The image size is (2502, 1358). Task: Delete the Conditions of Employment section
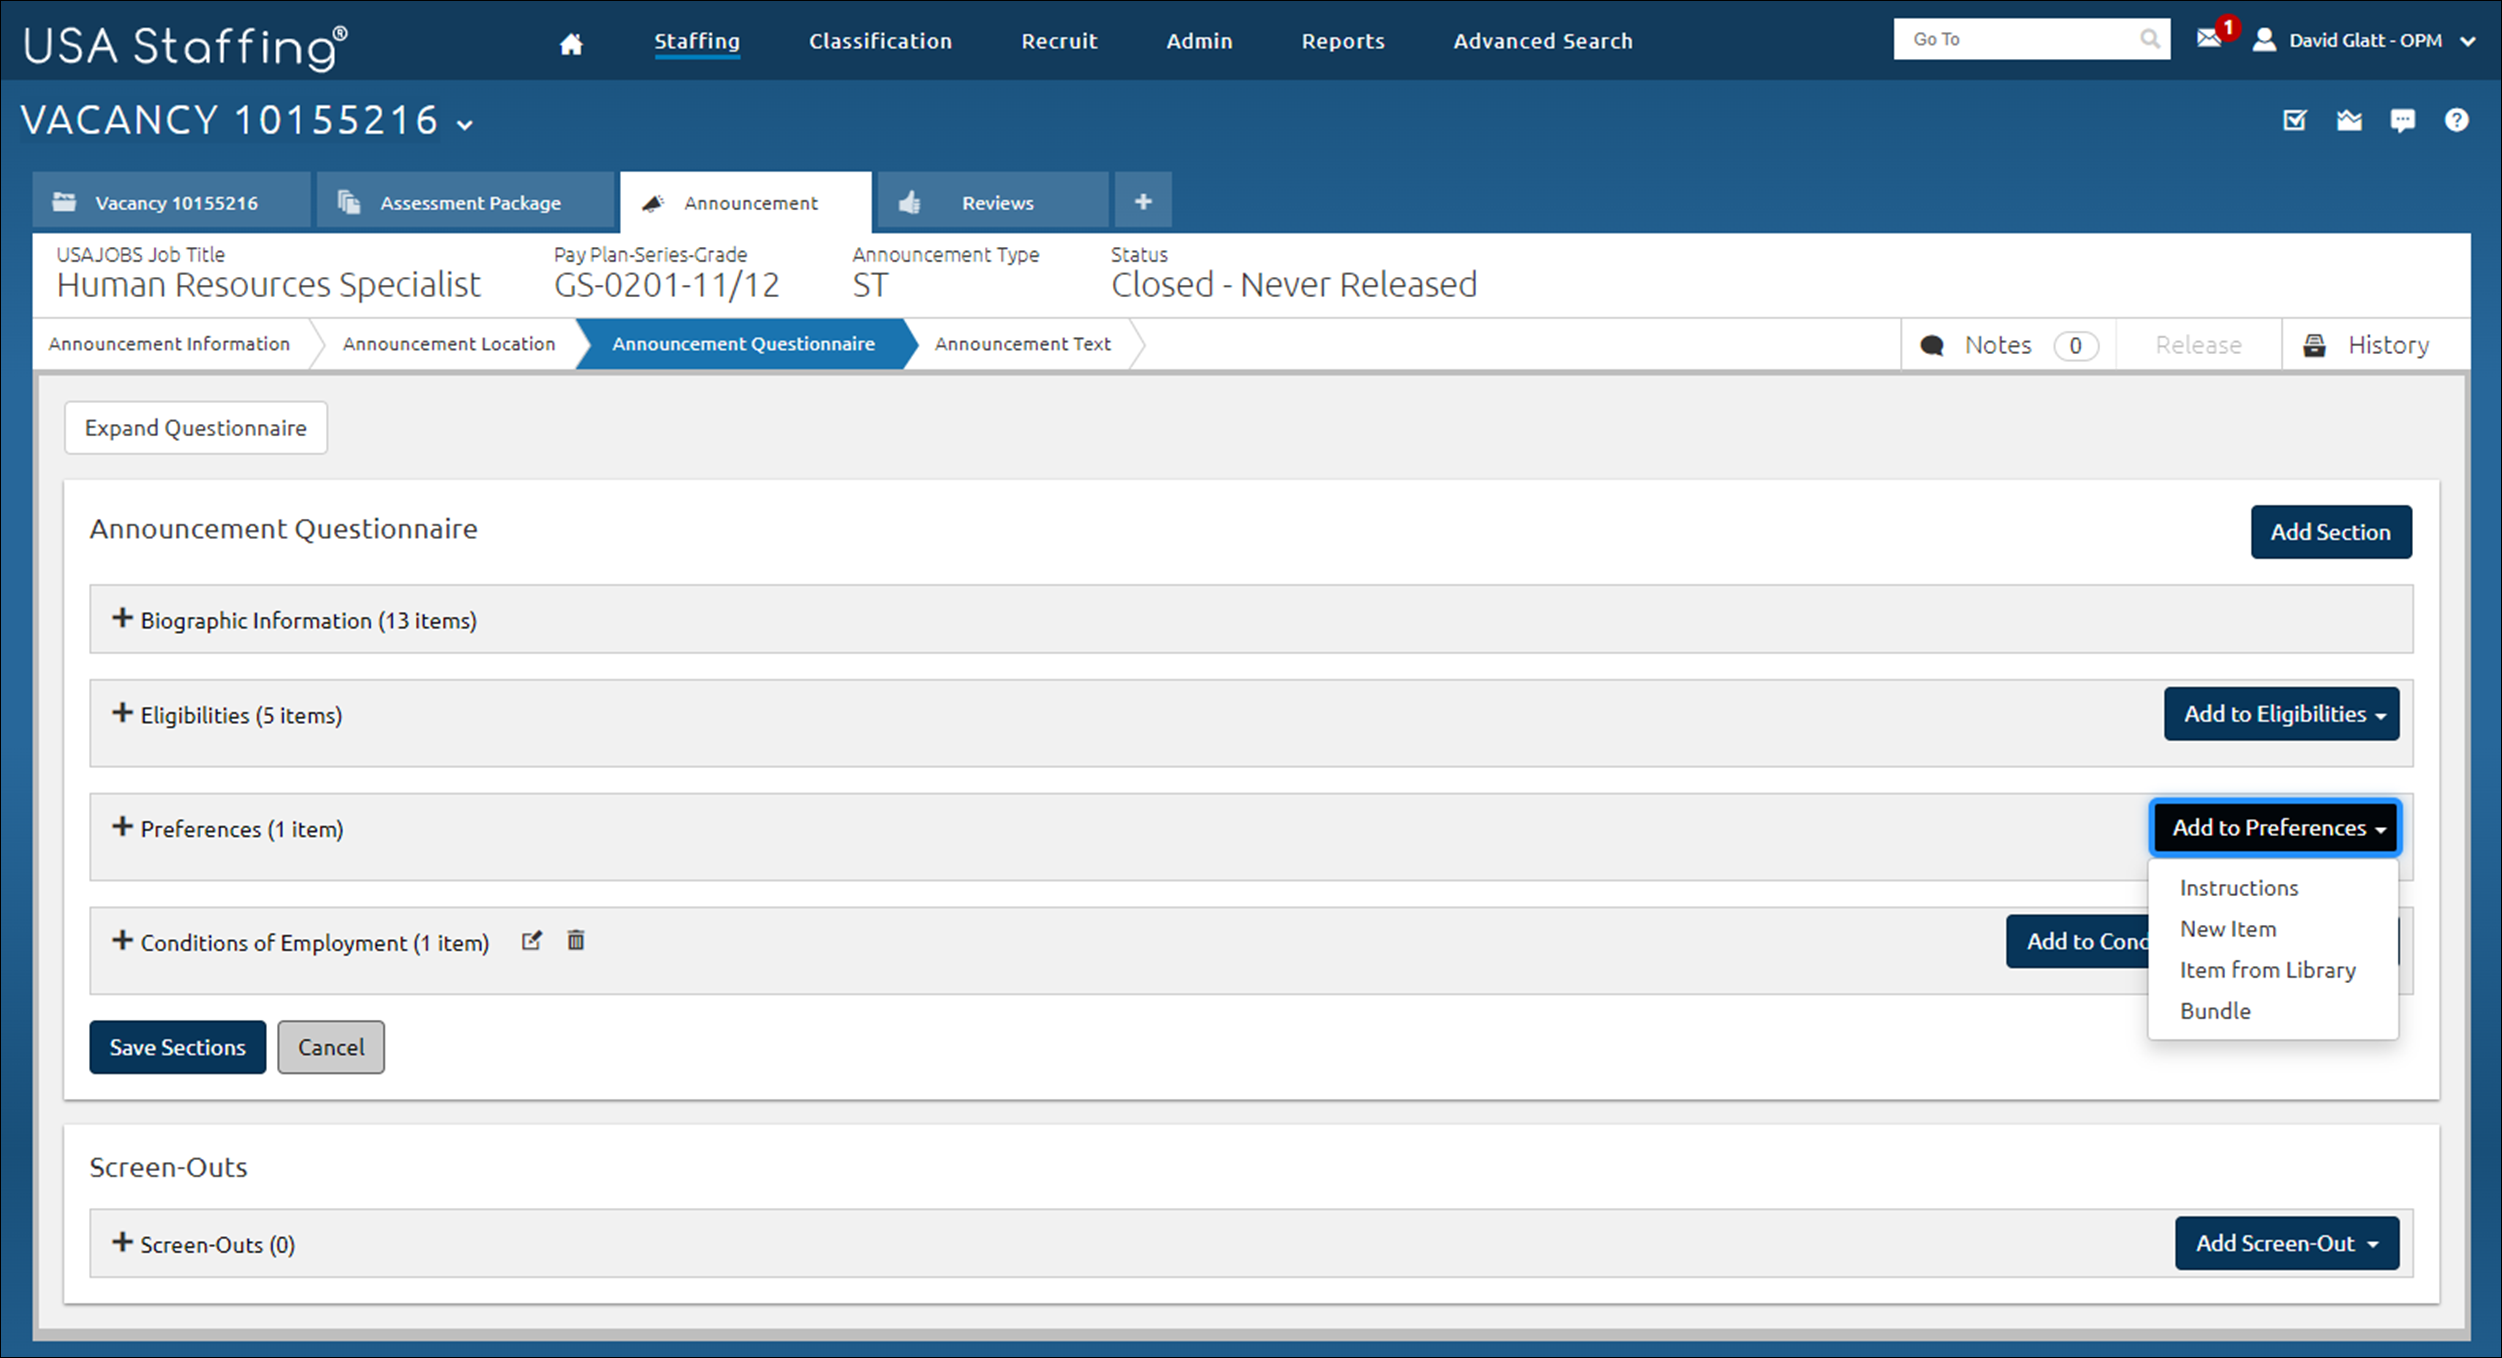(576, 940)
